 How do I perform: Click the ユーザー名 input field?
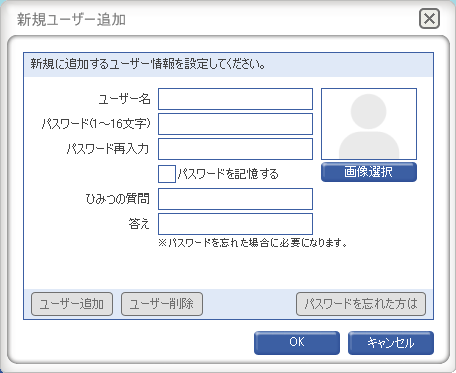(x=235, y=99)
